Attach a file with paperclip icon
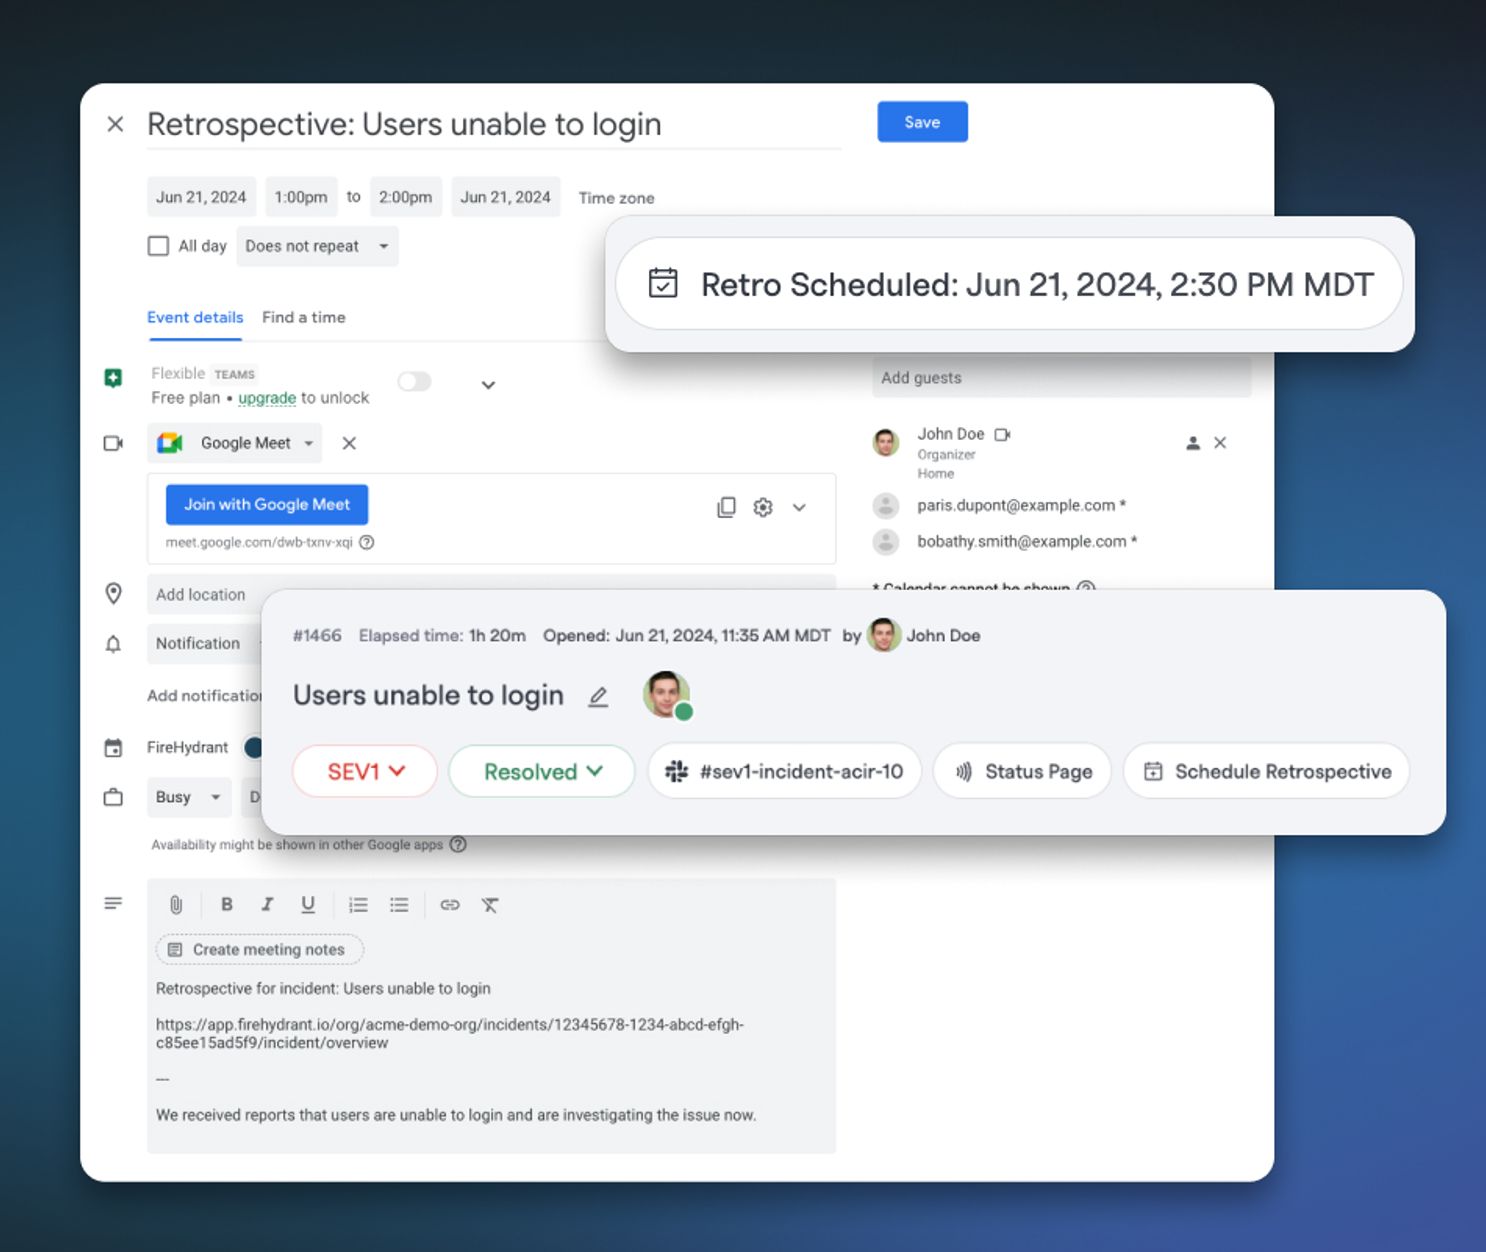 [x=176, y=905]
